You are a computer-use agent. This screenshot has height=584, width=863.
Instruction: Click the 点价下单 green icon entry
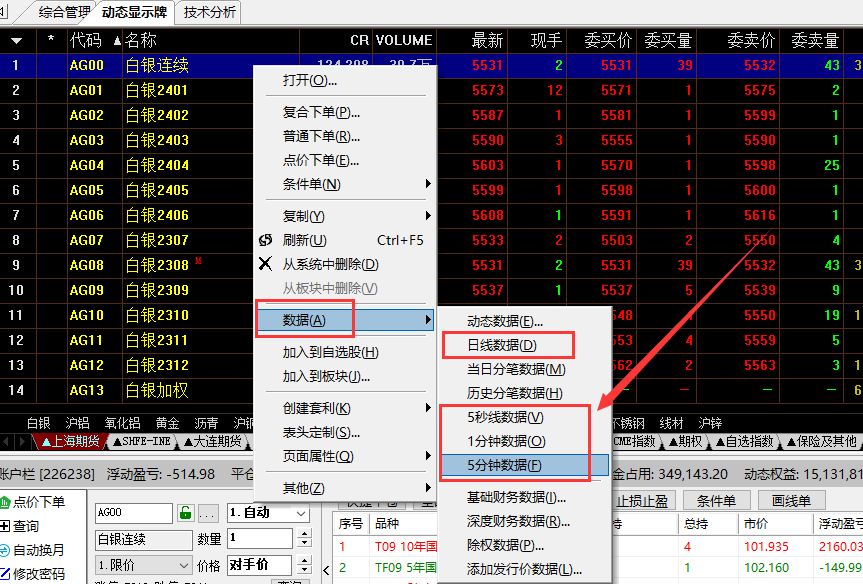[33, 502]
